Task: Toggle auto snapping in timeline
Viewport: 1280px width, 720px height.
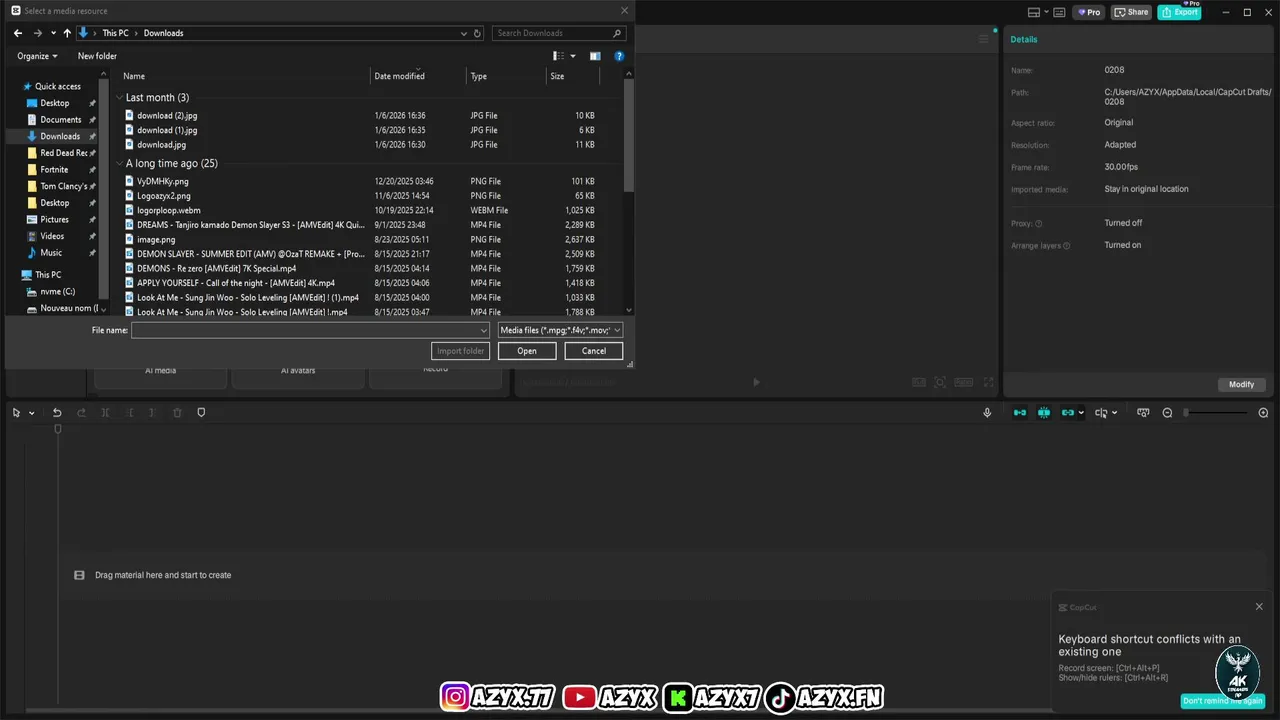Action: tap(1044, 413)
